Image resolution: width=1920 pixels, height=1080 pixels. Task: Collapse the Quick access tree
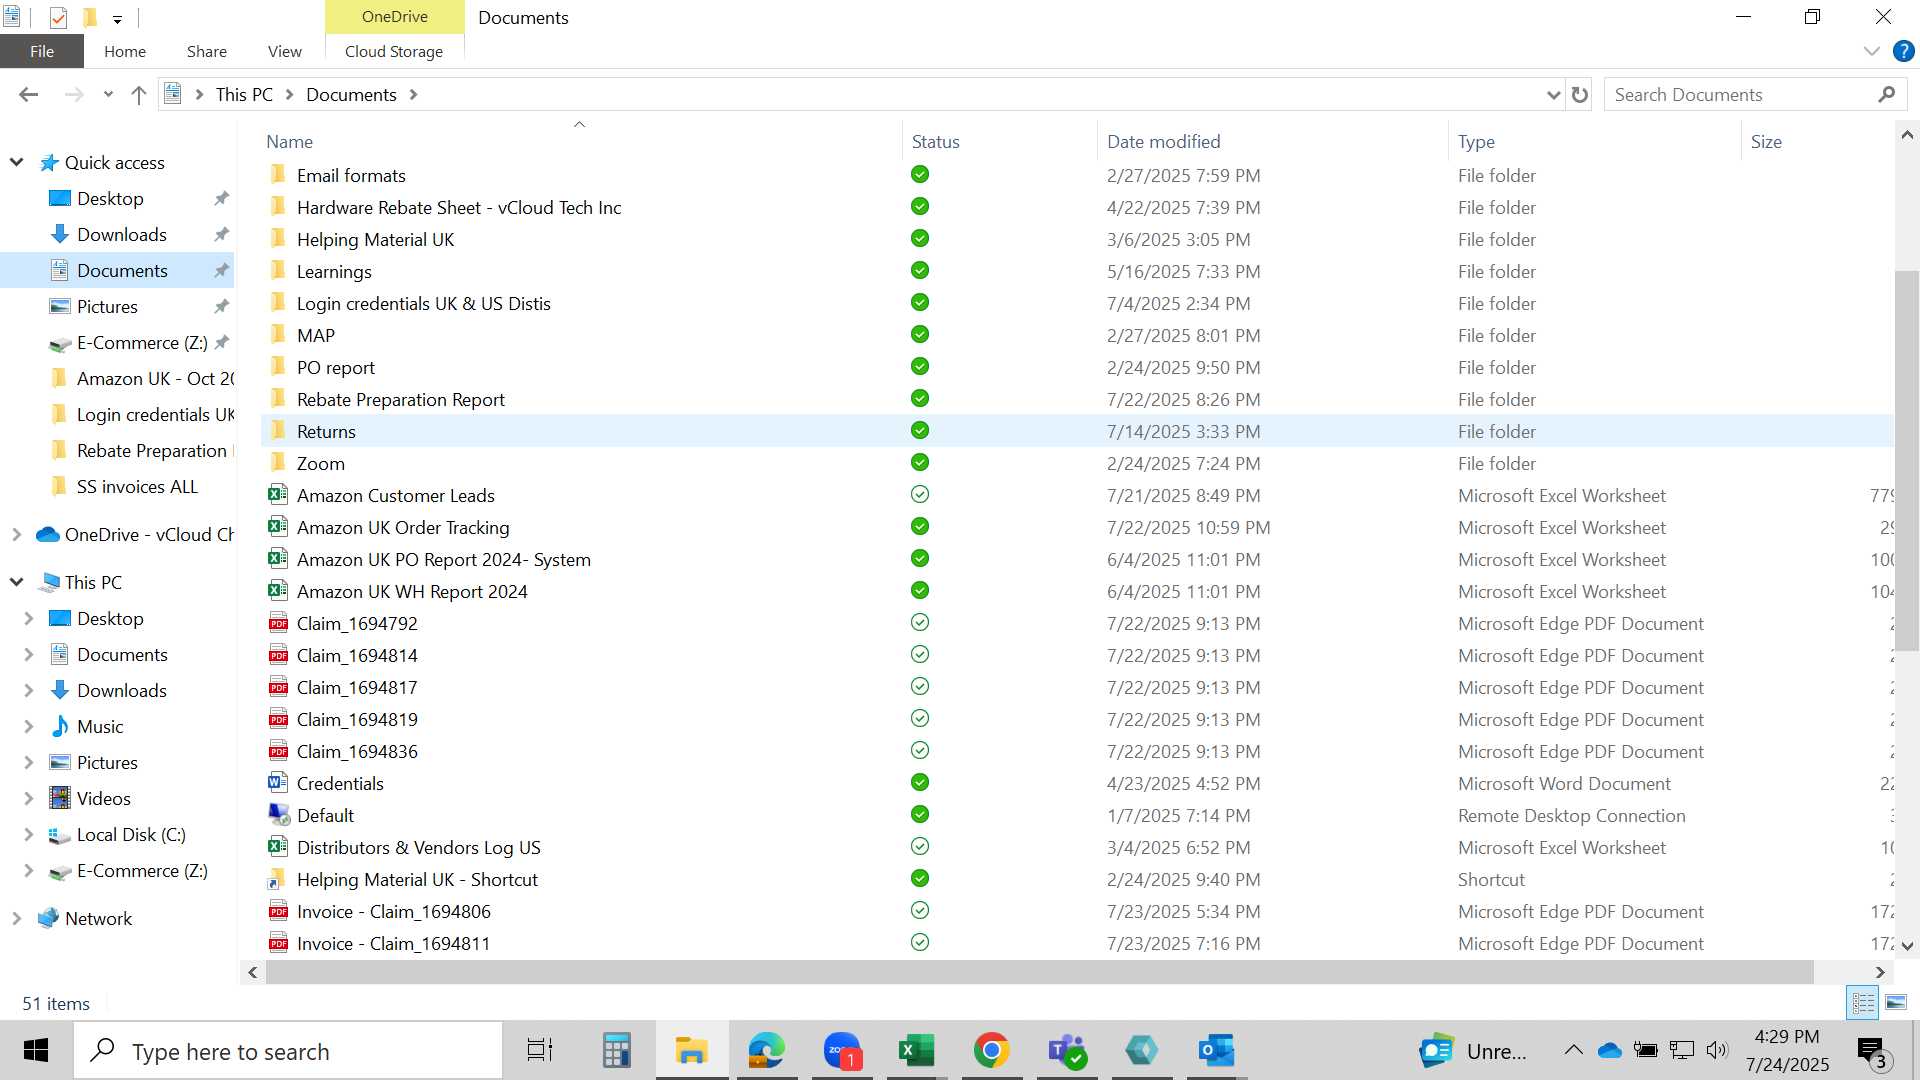click(16, 162)
